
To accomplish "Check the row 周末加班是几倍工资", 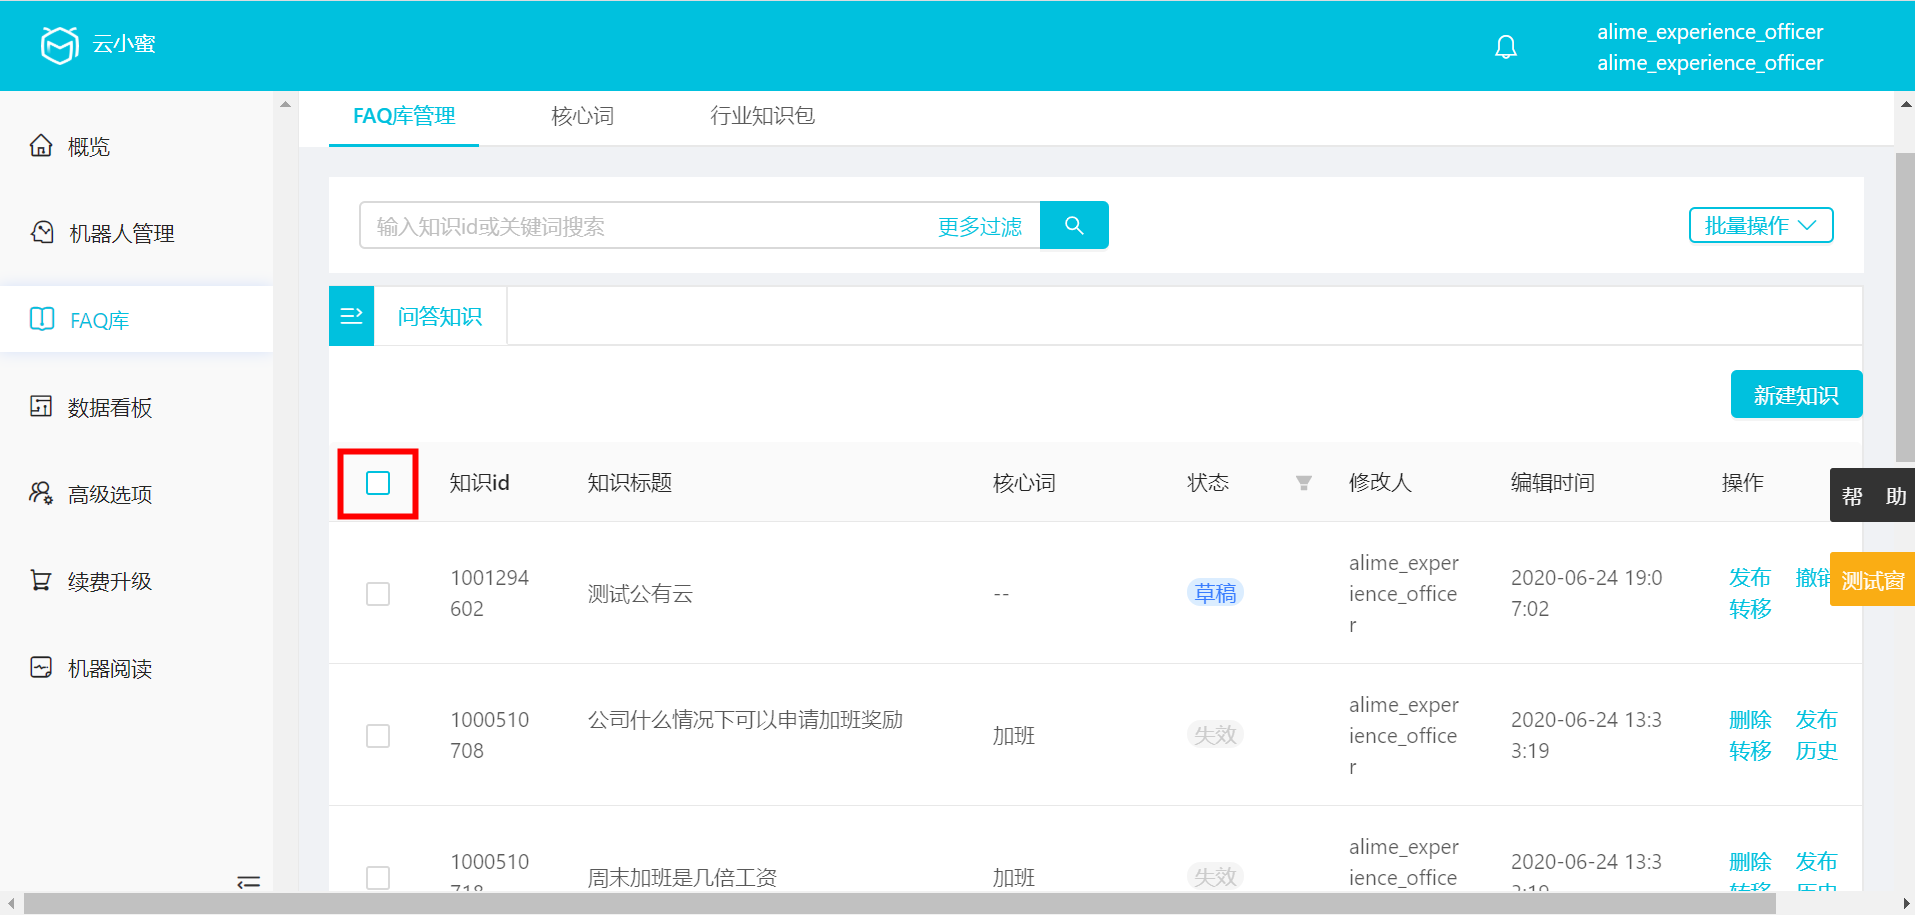I will click(378, 877).
